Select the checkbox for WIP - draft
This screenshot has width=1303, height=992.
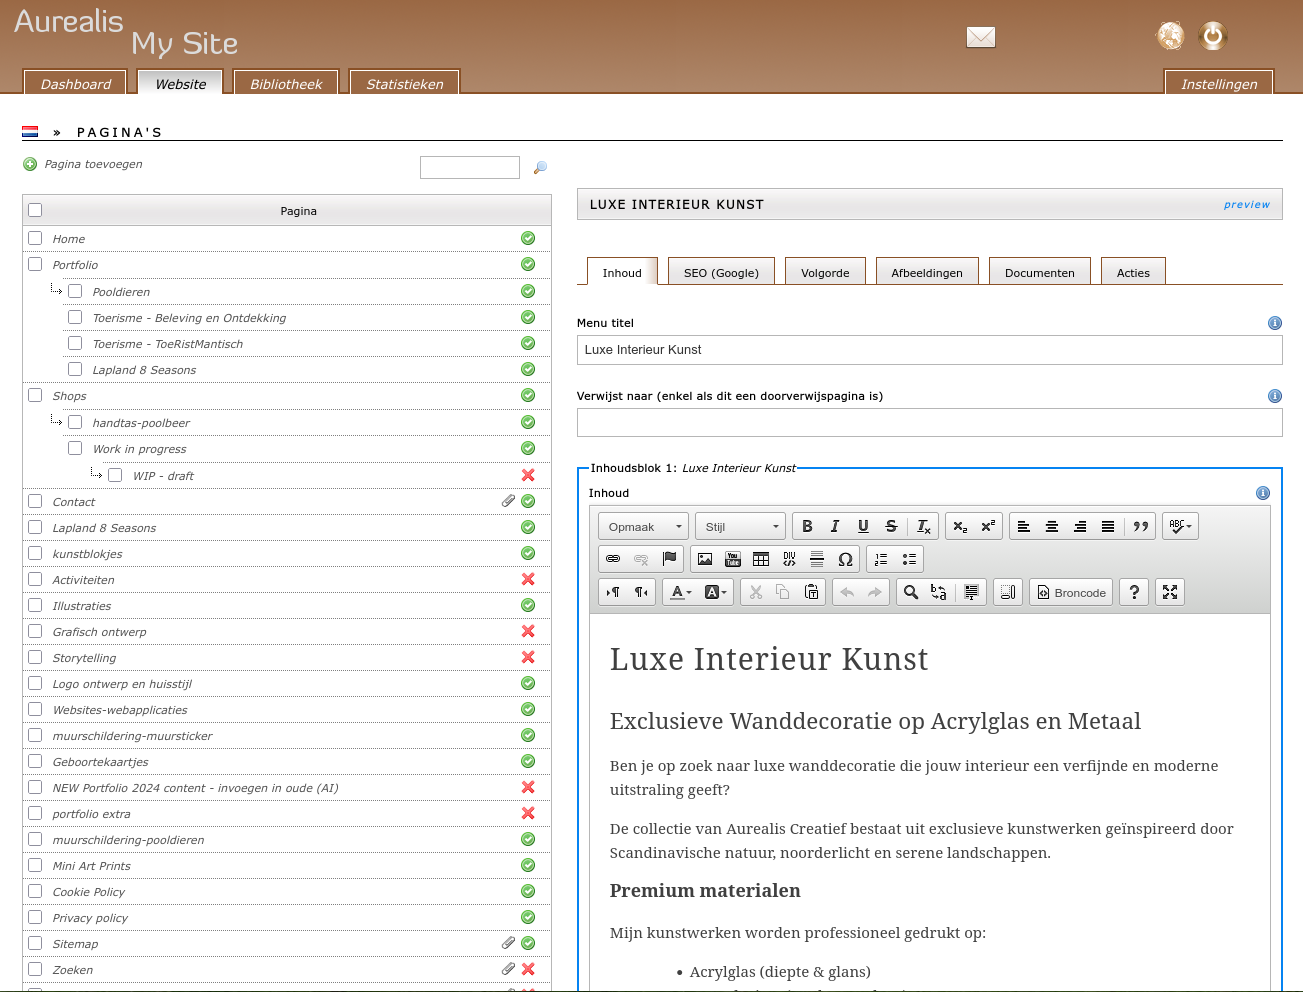click(x=115, y=475)
